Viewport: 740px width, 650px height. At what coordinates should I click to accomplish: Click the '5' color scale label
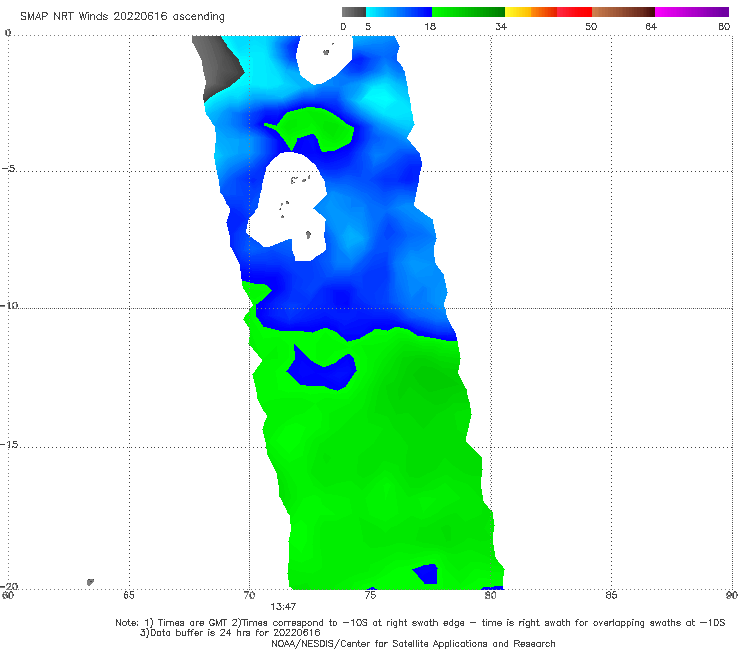coord(368,26)
